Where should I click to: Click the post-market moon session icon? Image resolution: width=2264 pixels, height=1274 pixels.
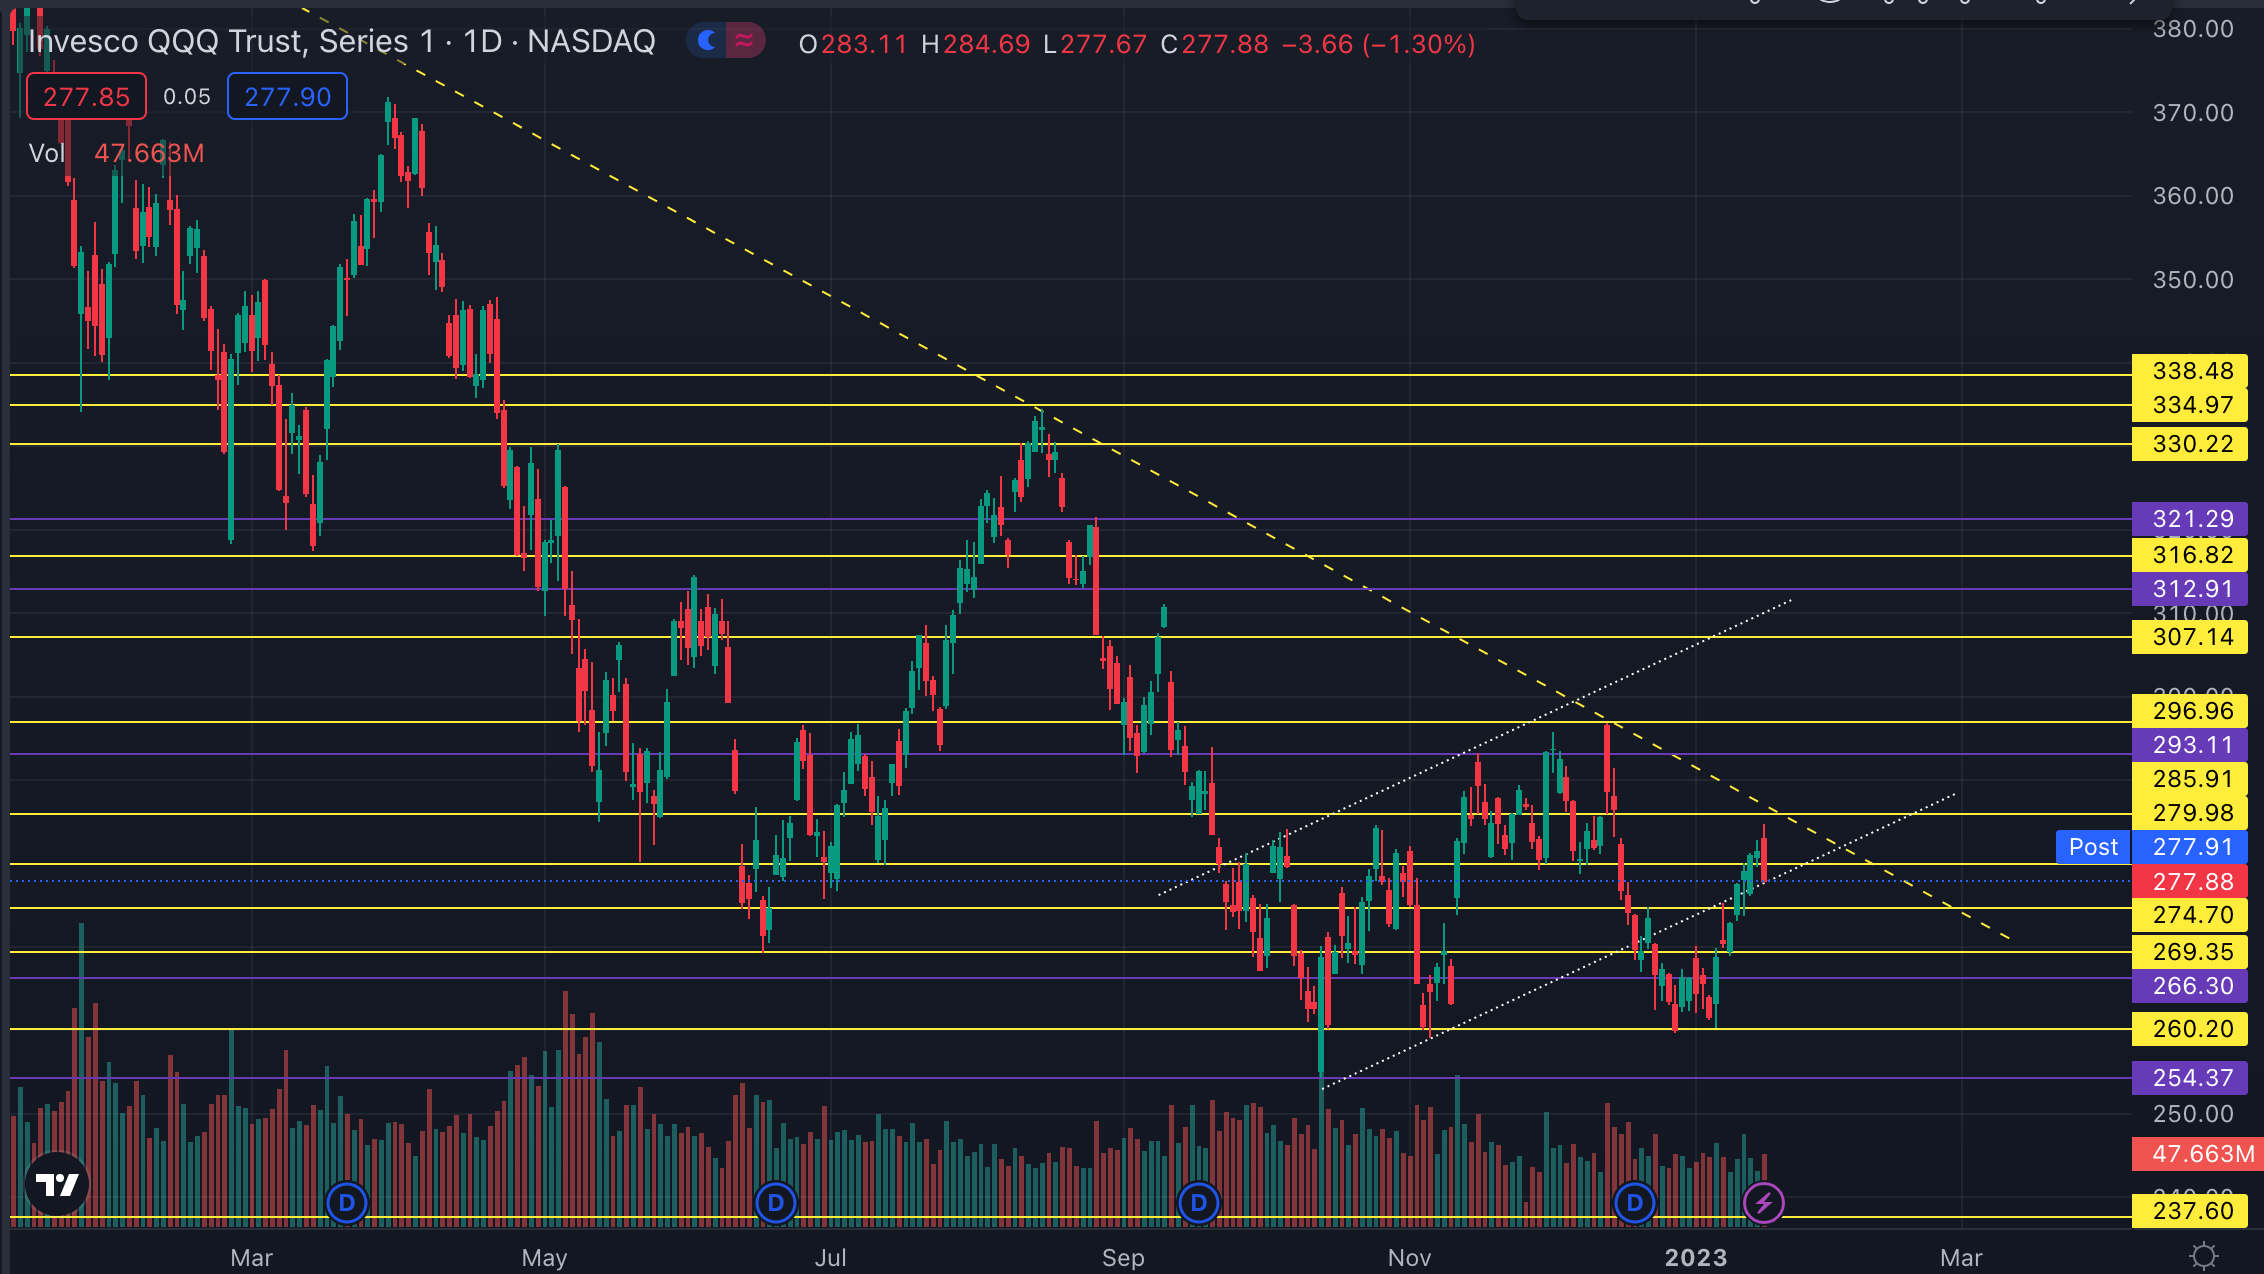click(x=706, y=41)
